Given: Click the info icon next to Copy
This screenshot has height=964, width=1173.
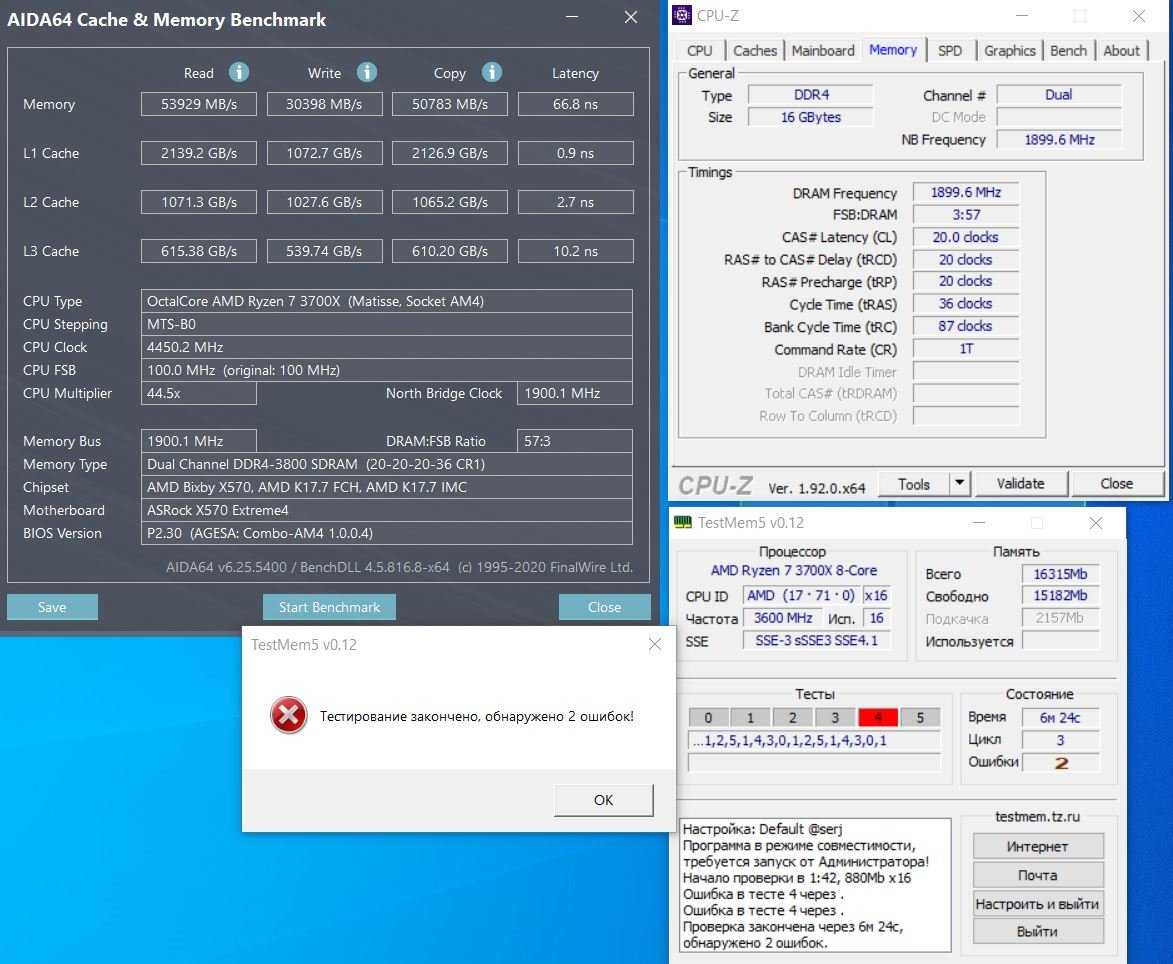Looking at the screenshot, I should click(x=491, y=72).
